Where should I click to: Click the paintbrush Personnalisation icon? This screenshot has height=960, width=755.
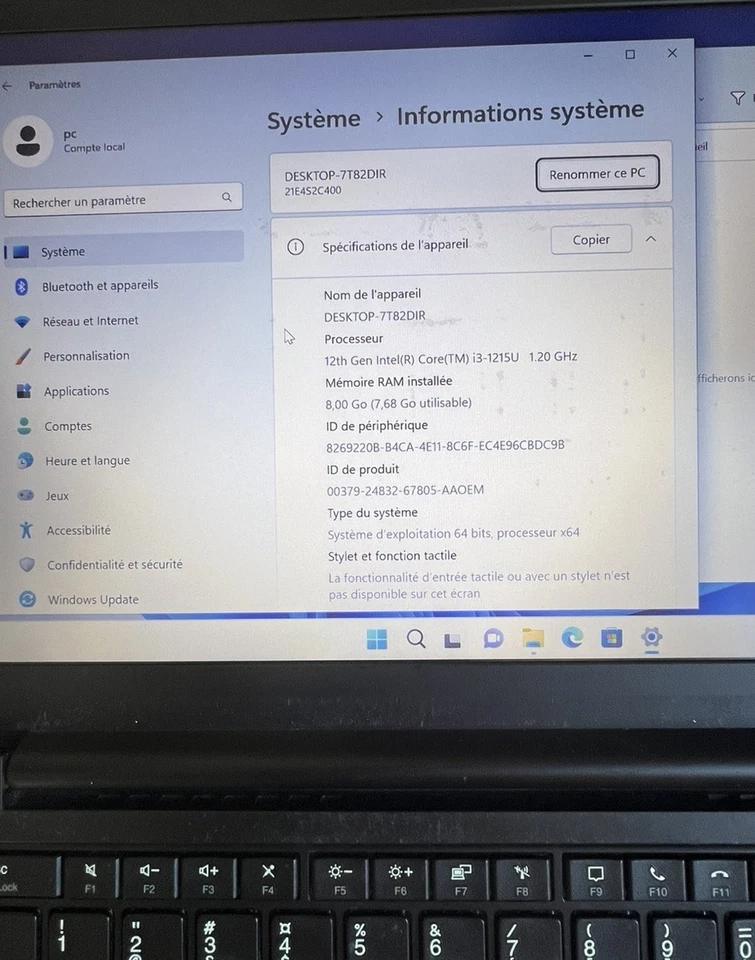[23, 356]
